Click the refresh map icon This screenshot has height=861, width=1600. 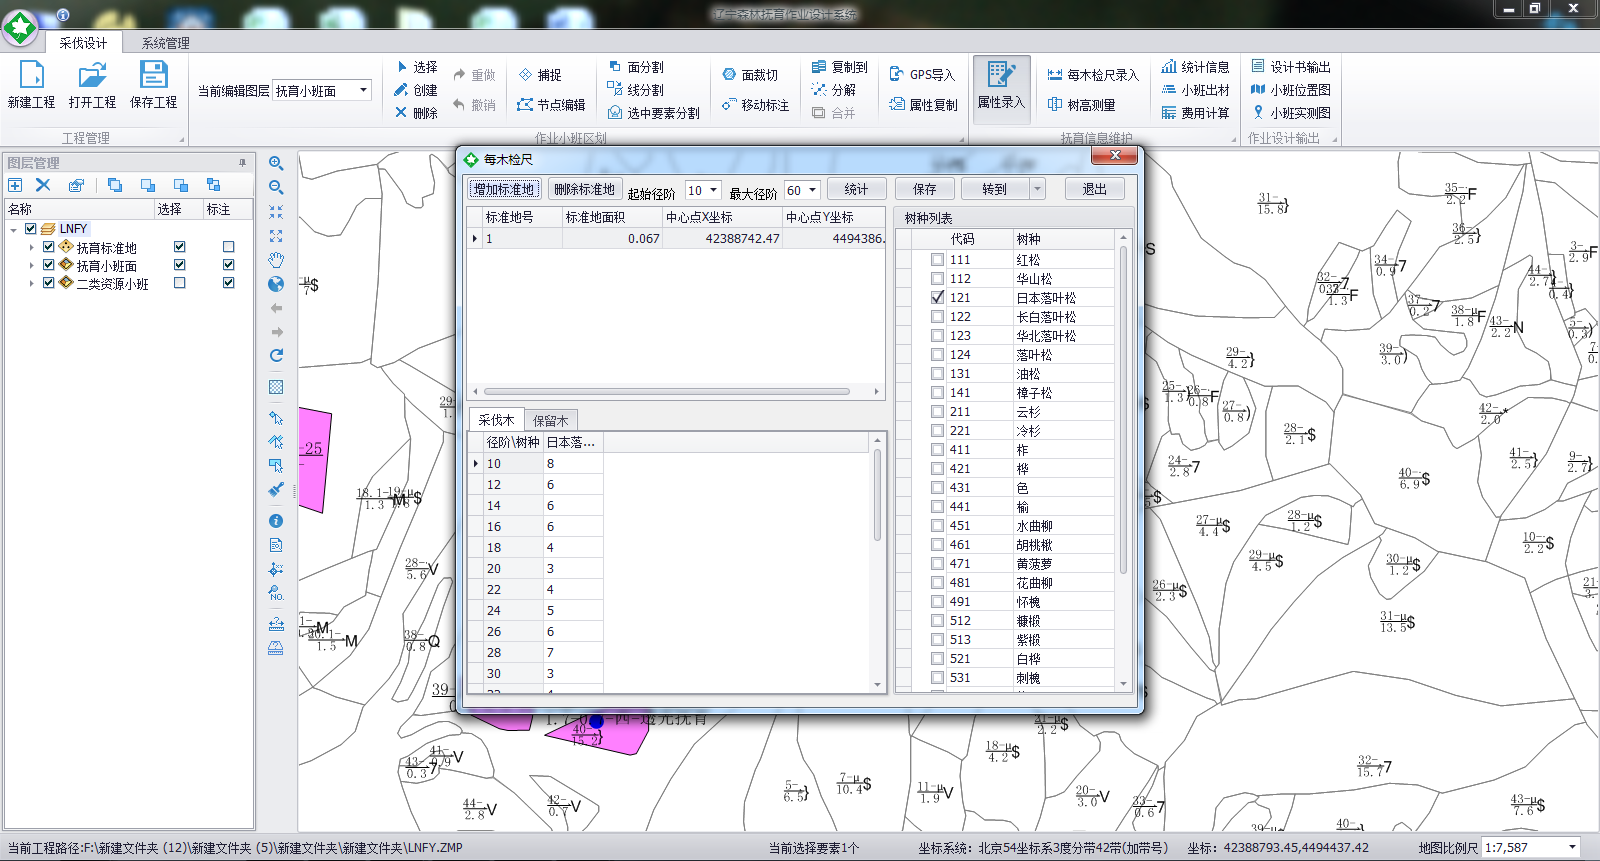[x=276, y=356]
